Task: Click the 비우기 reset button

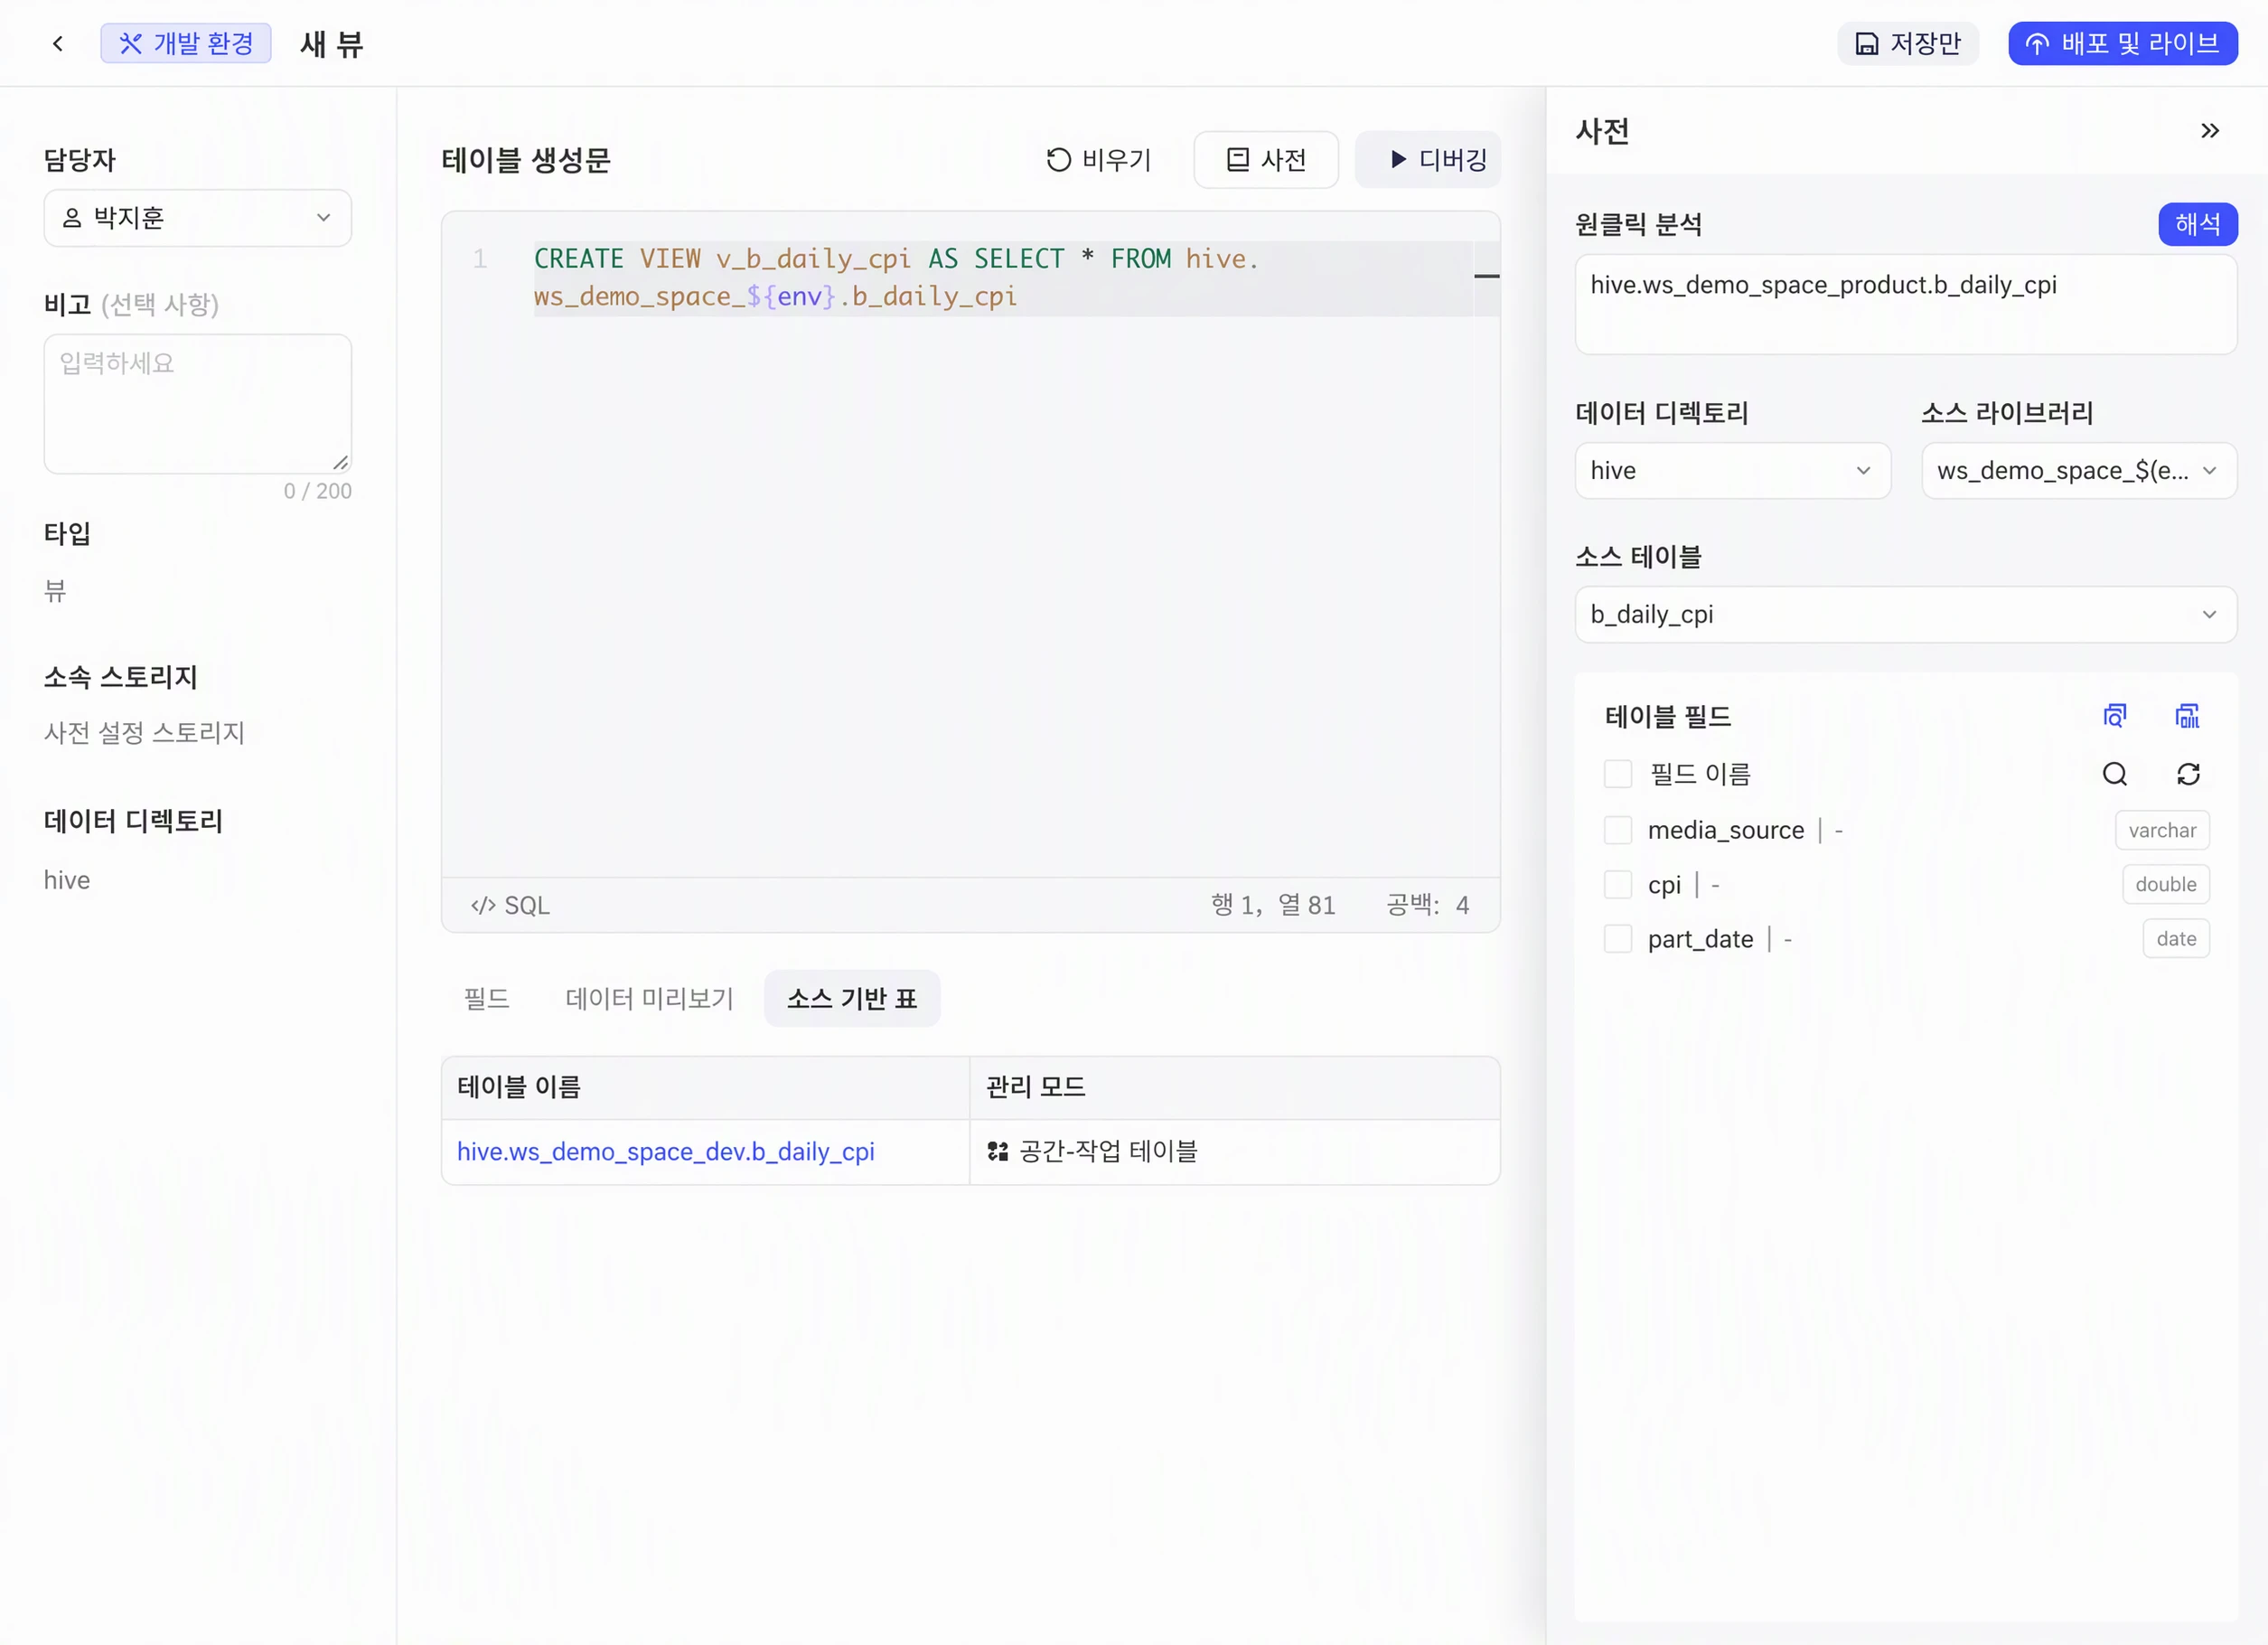Action: 1099,160
